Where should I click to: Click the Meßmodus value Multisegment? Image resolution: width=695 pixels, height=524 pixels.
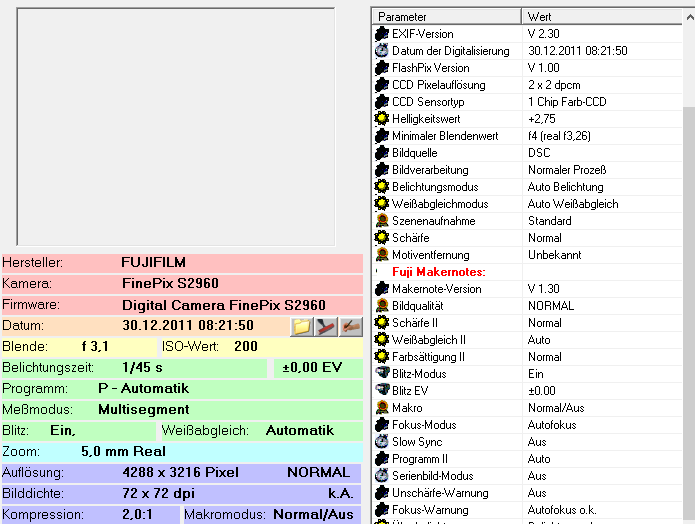(144, 409)
